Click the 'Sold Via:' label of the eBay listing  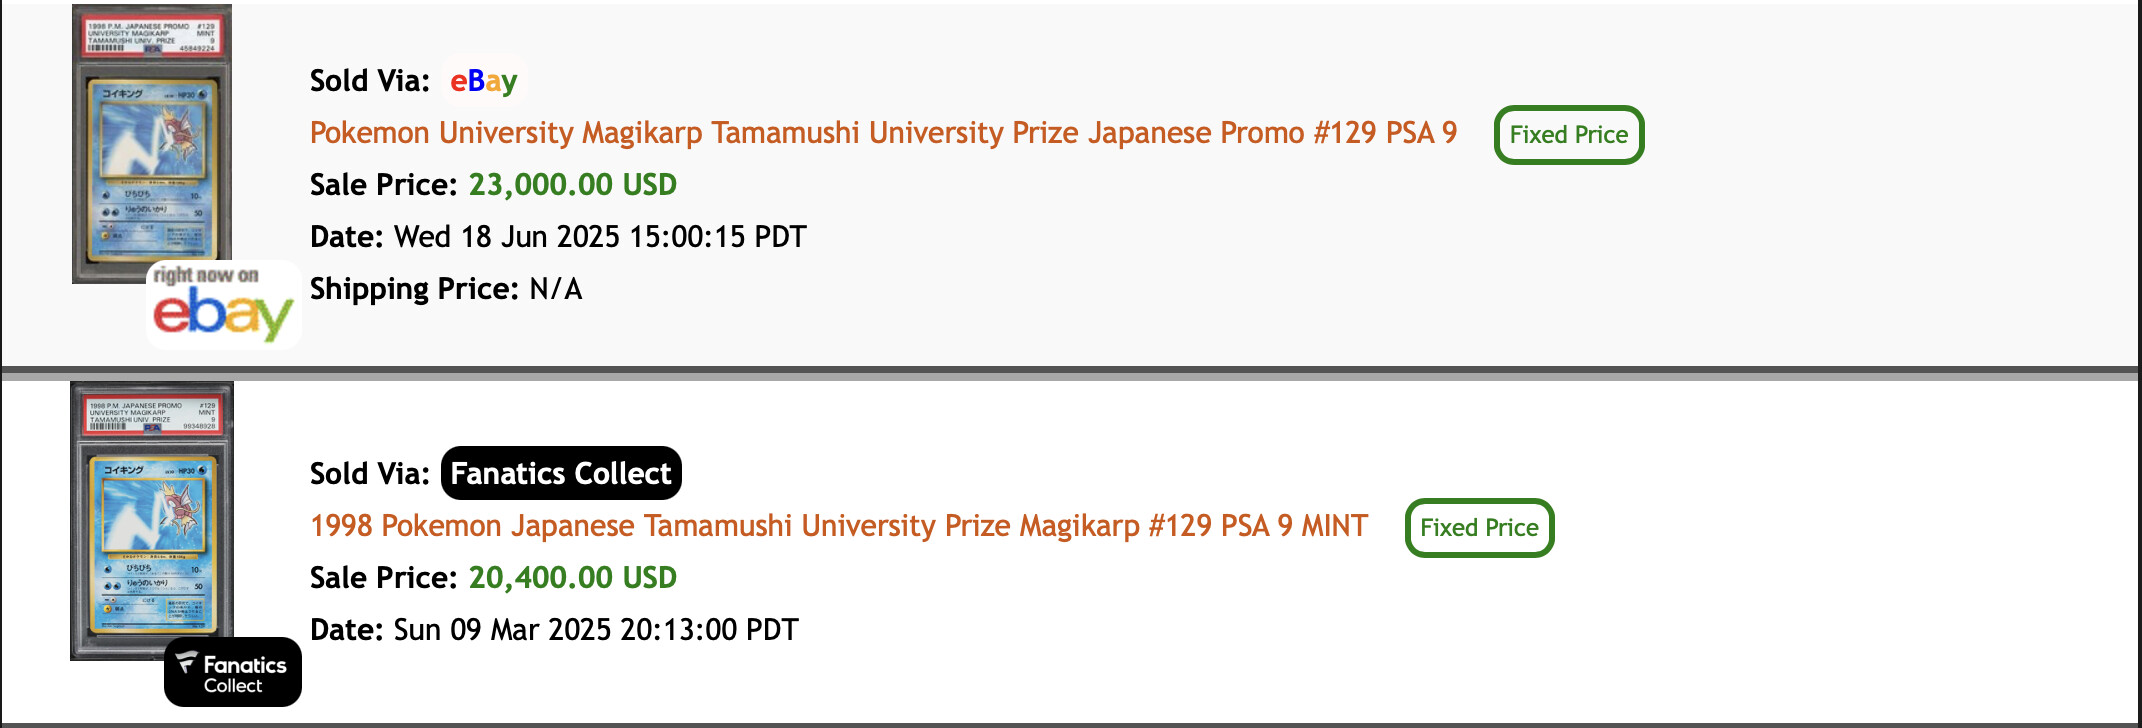(370, 81)
